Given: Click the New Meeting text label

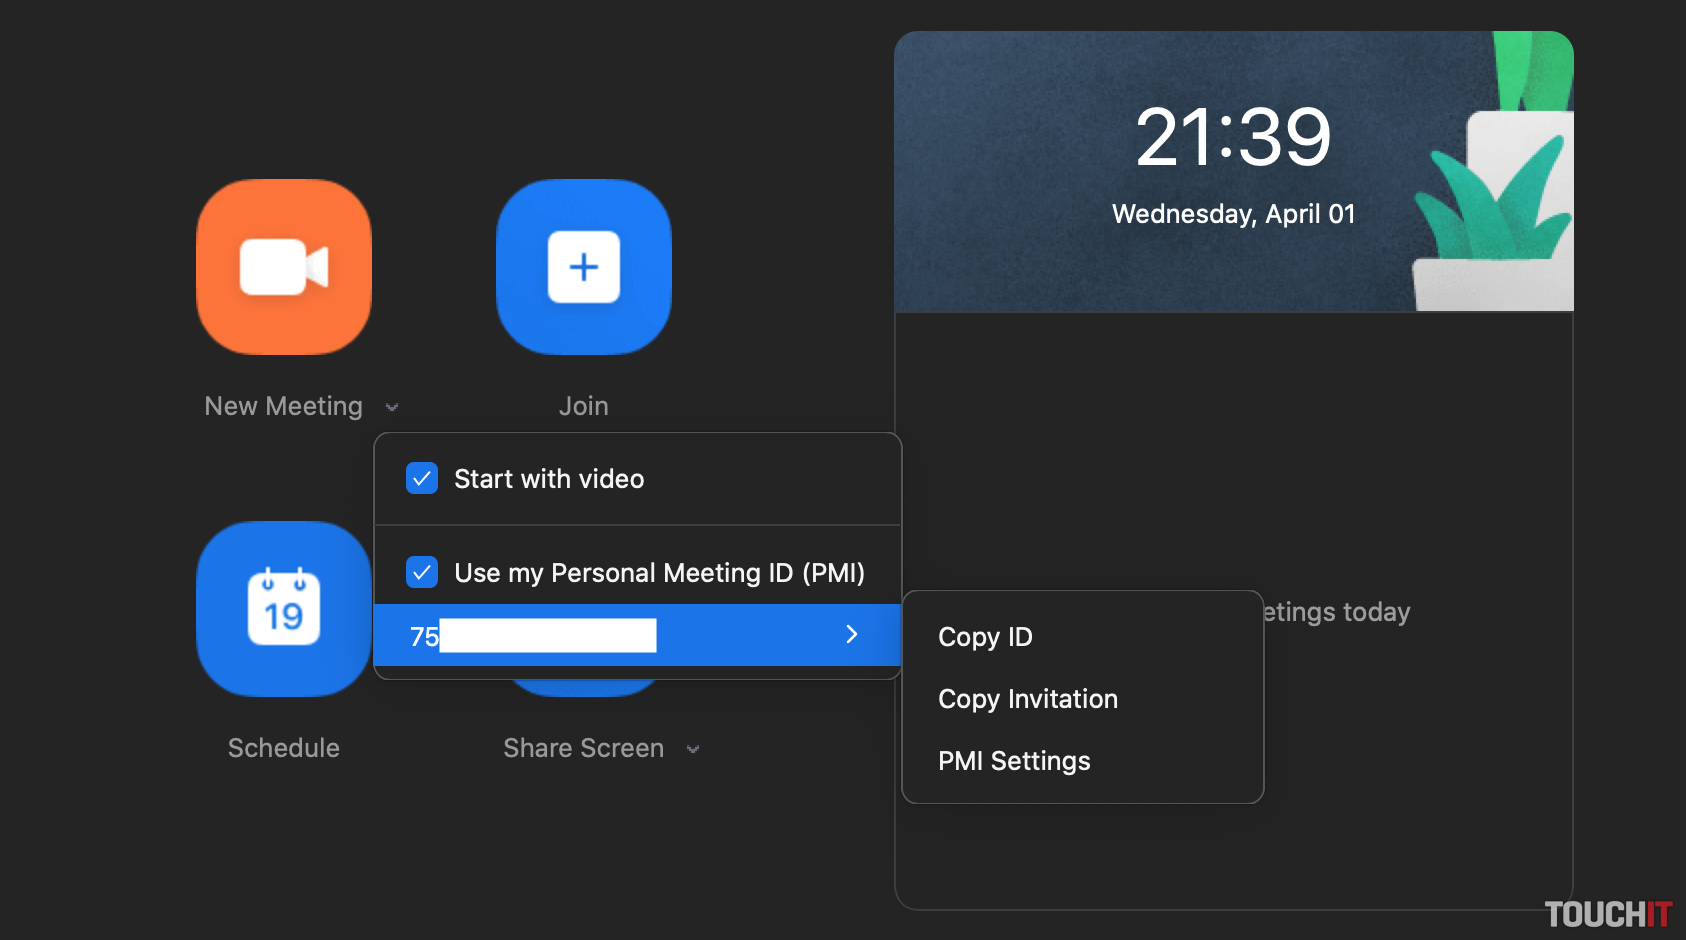Looking at the screenshot, I should 283,406.
